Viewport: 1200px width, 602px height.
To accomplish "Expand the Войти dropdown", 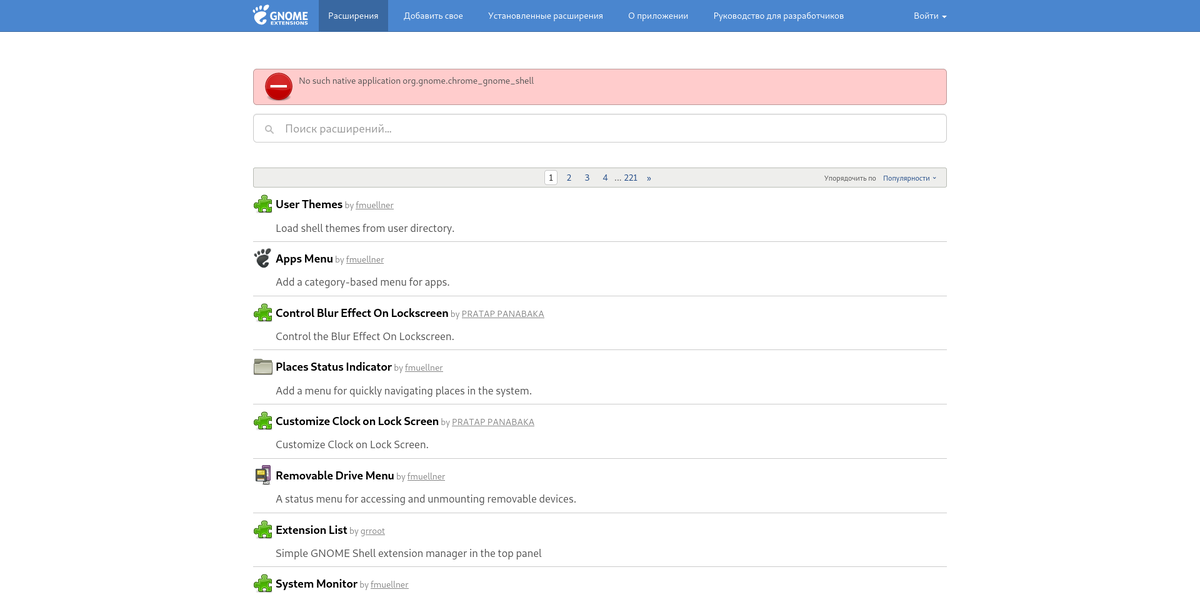I will [x=930, y=16].
